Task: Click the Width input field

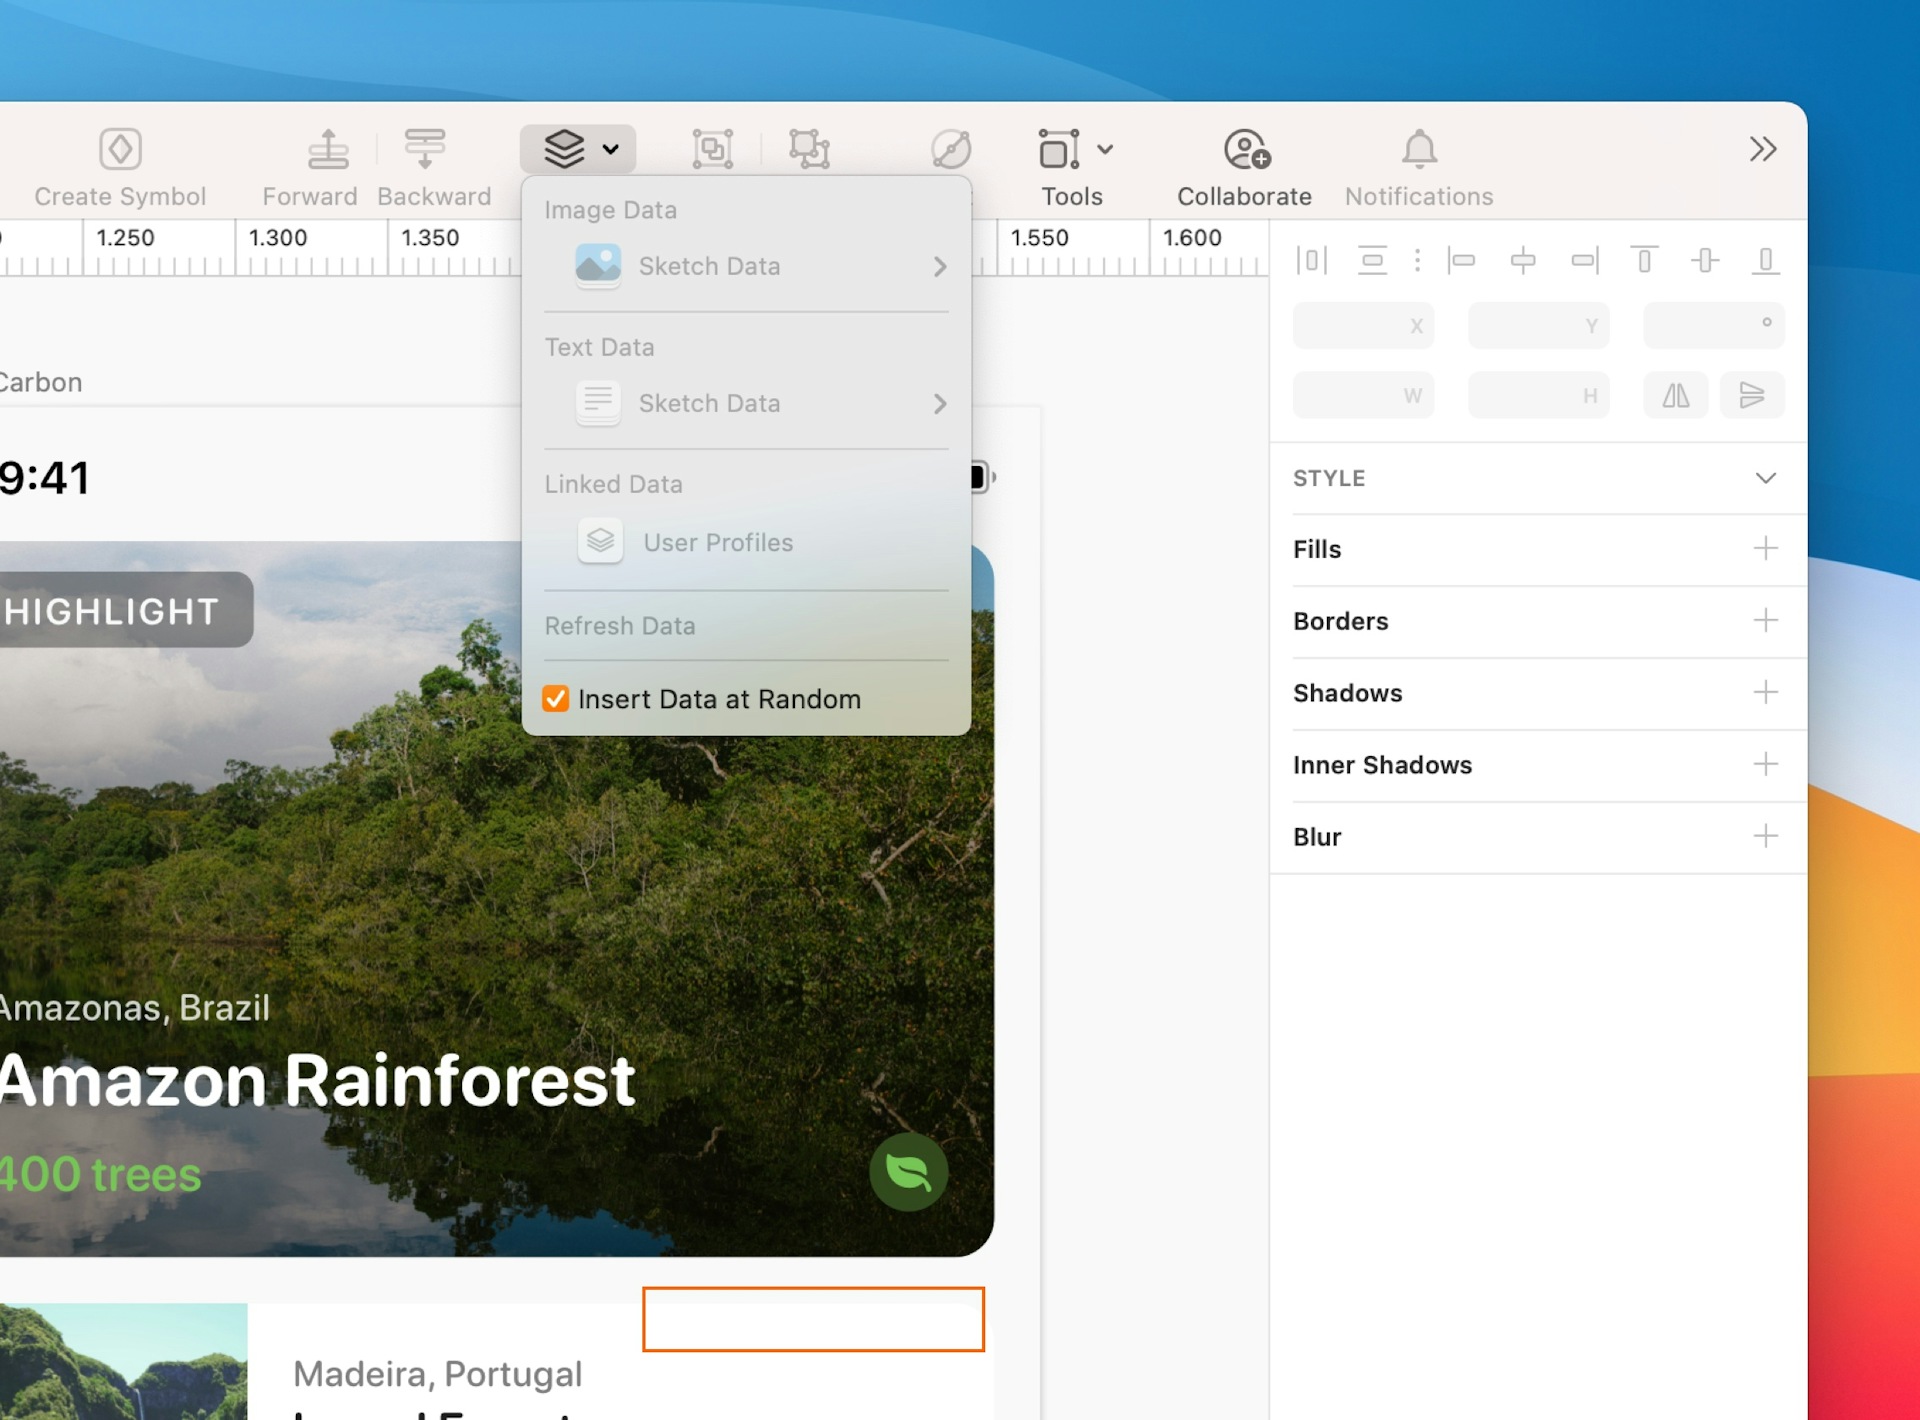Action: point(1364,395)
